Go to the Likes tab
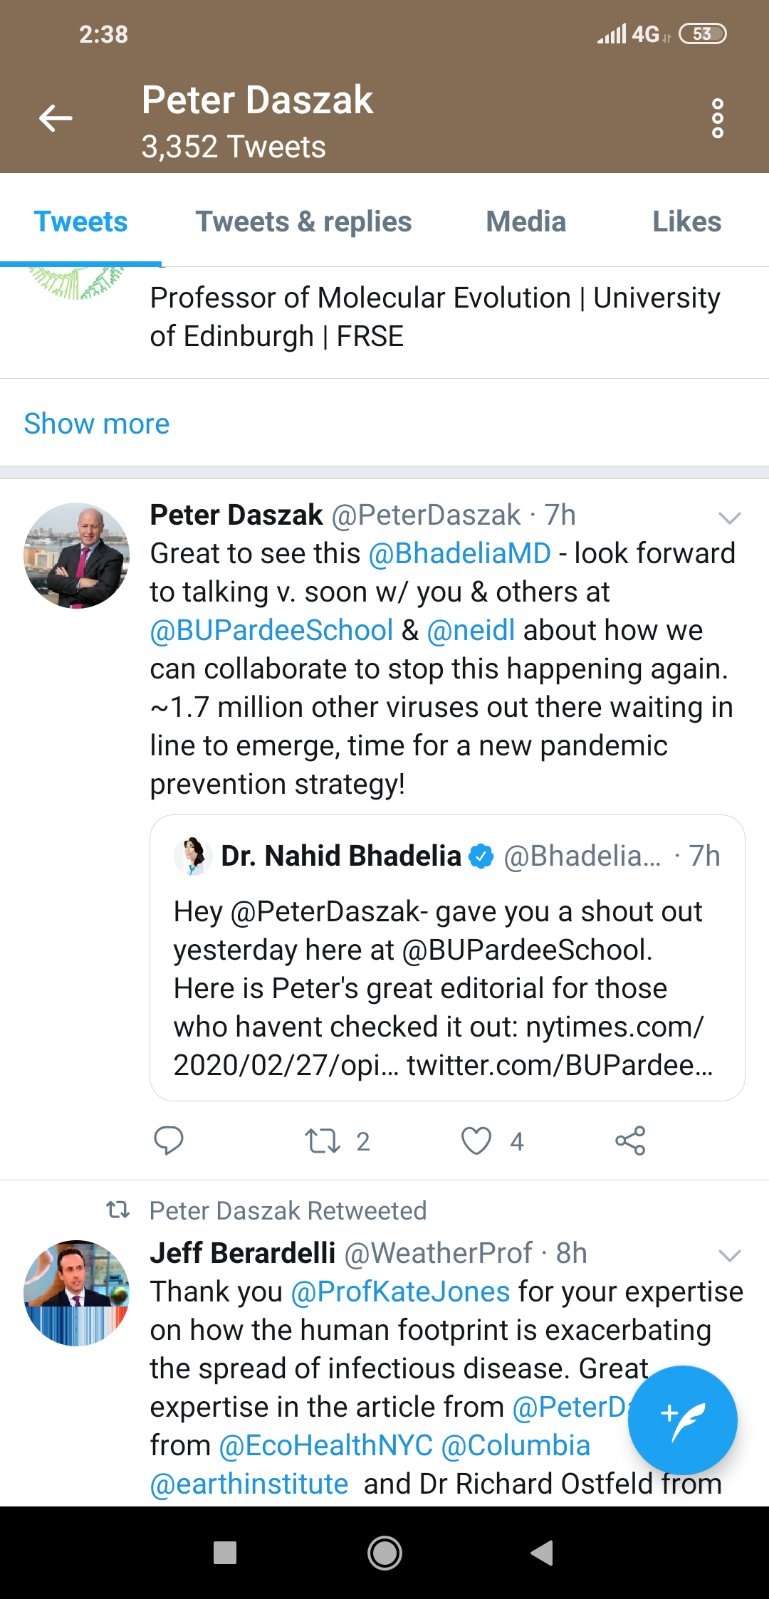This screenshot has height=1599, width=769. click(686, 222)
